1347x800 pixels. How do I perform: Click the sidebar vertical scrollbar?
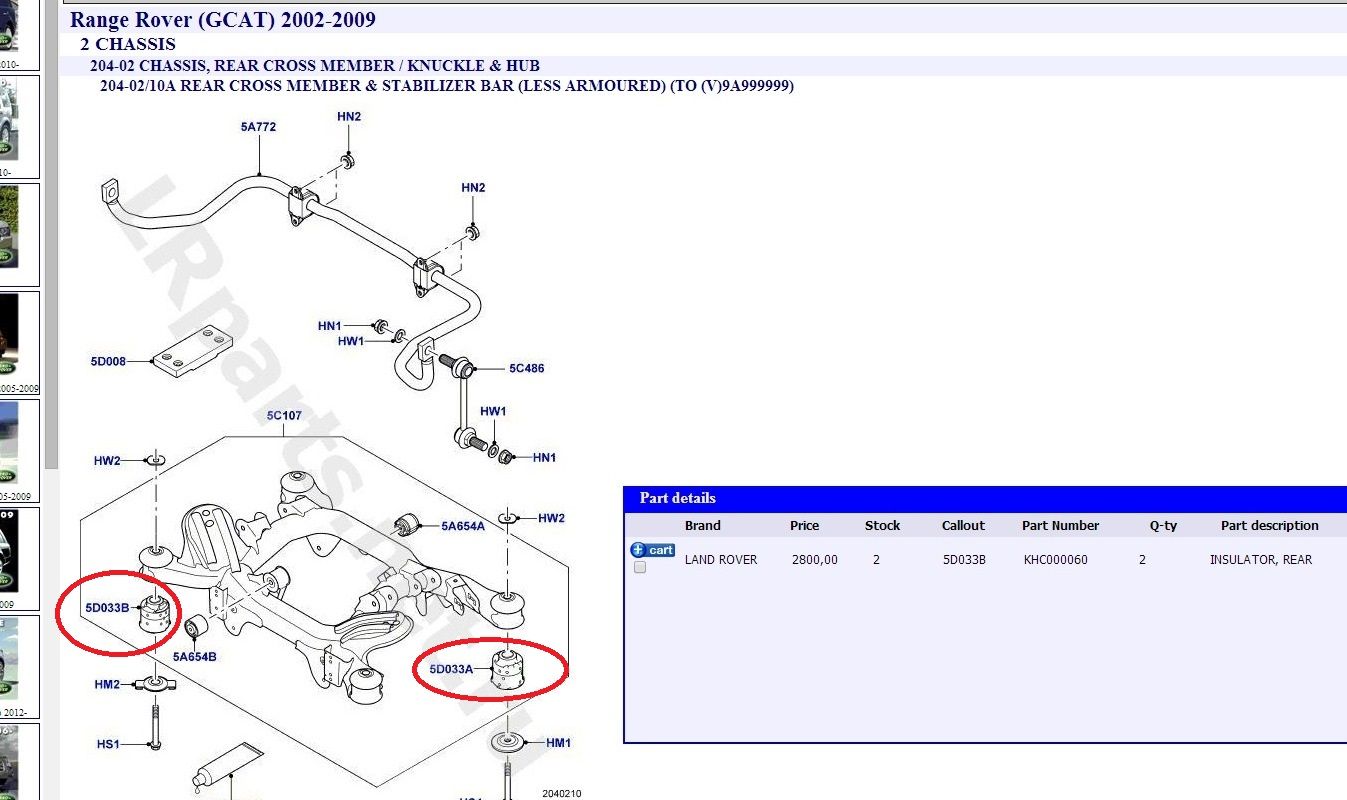click(50, 235)
